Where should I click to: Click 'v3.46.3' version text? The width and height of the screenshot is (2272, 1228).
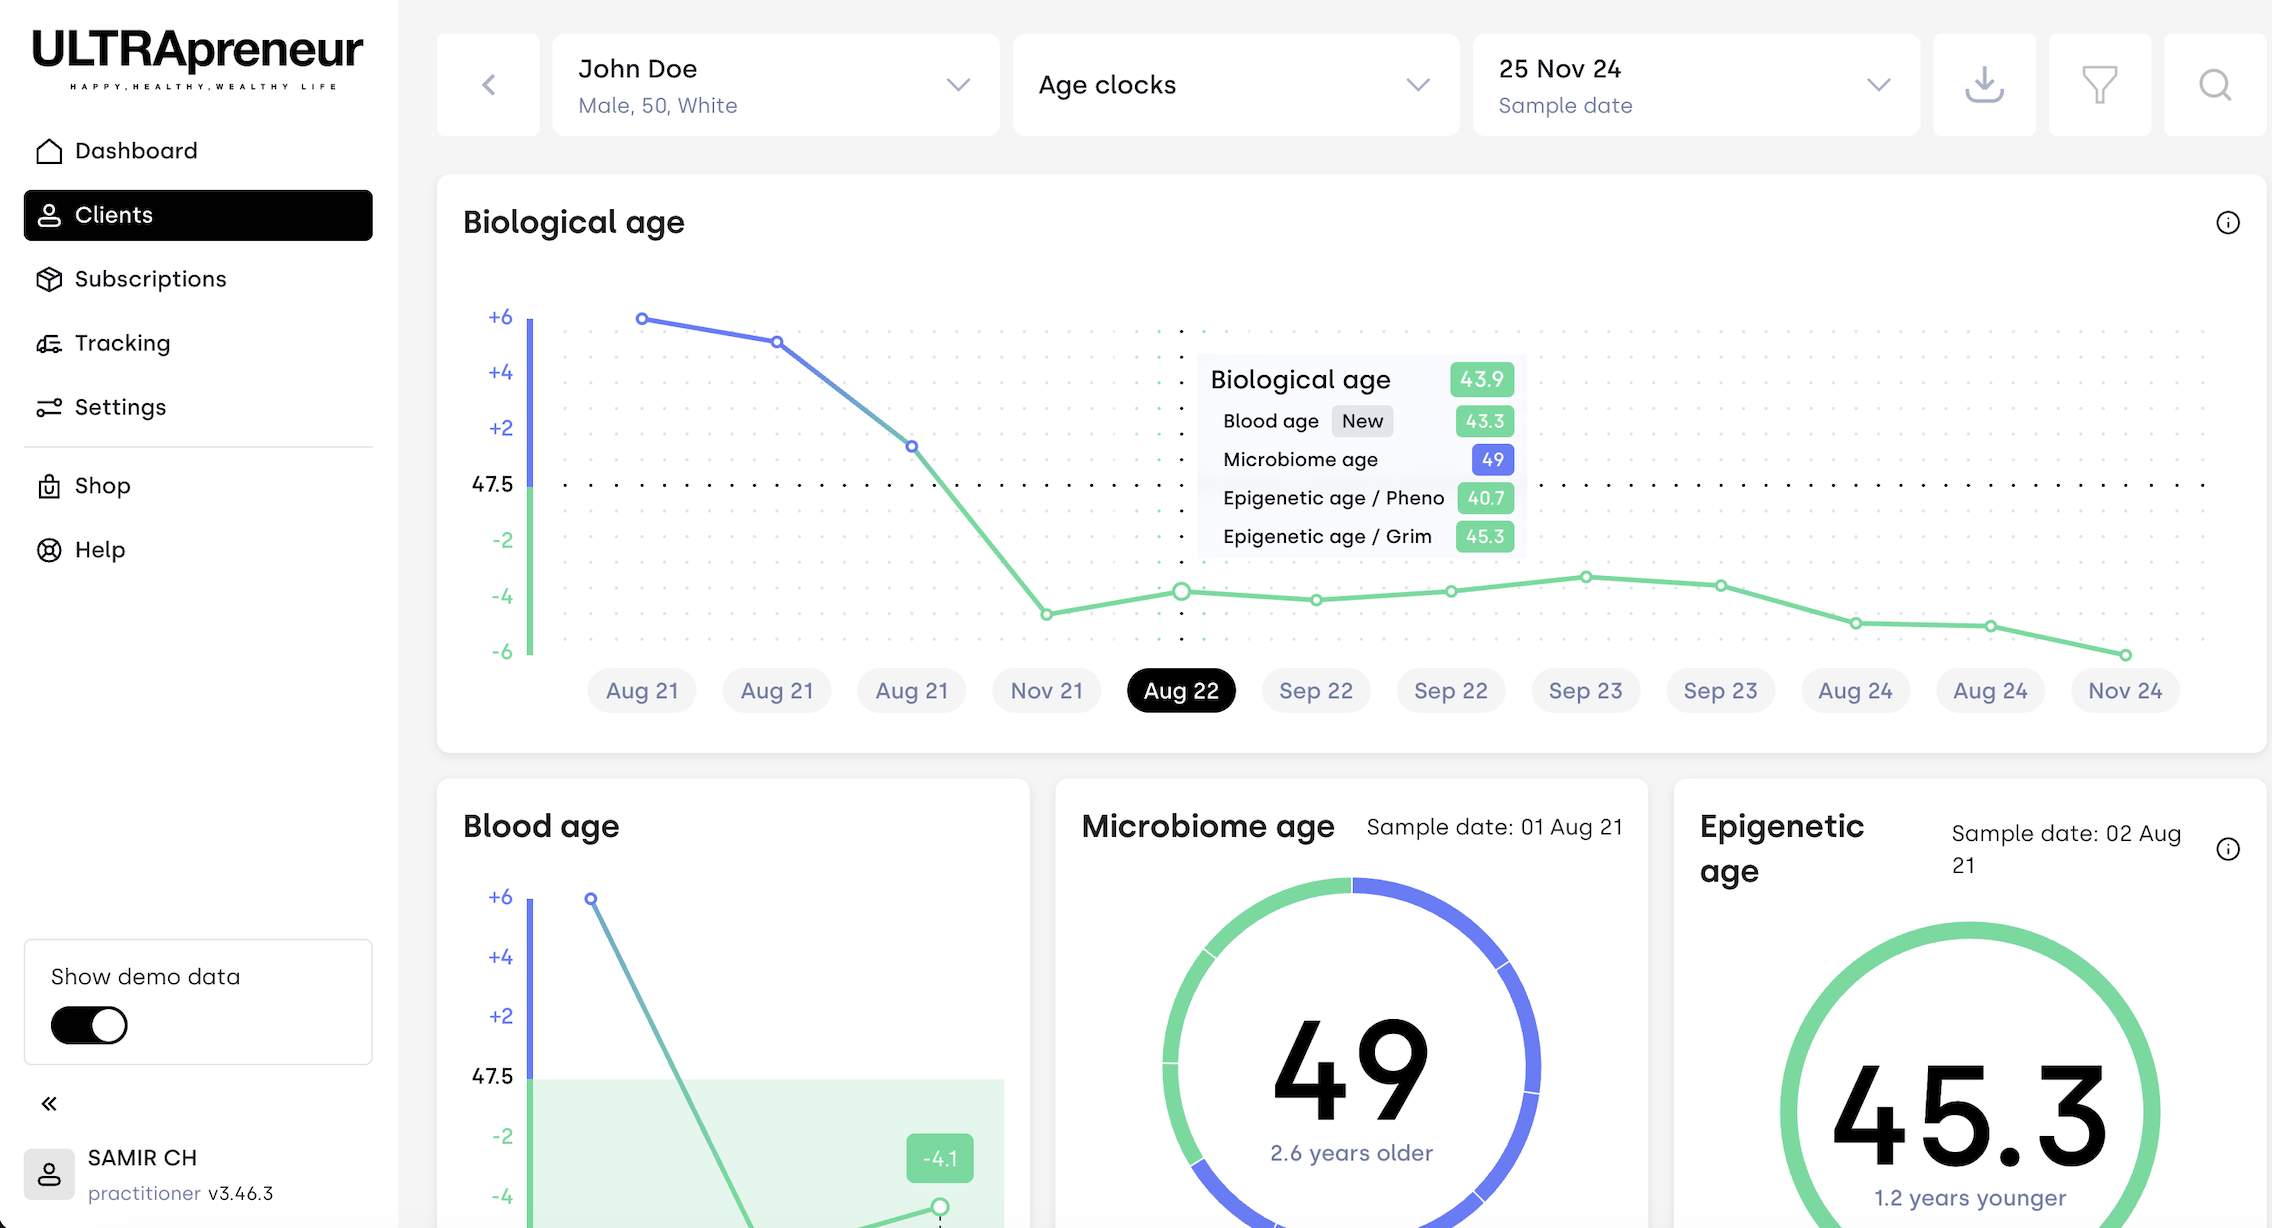click(240, 1193)
